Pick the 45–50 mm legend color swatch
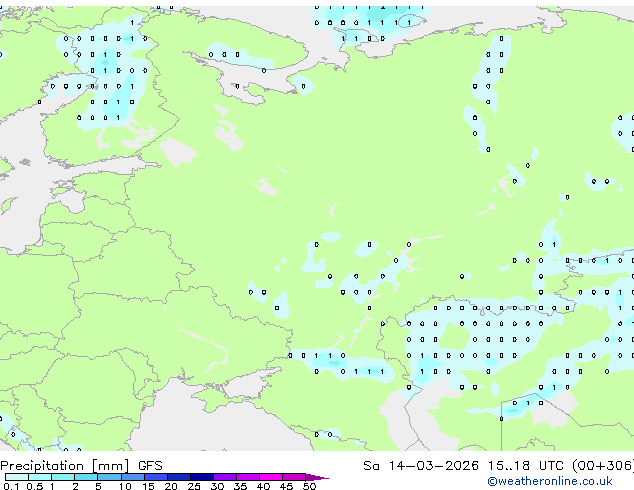 click(294, 477)
